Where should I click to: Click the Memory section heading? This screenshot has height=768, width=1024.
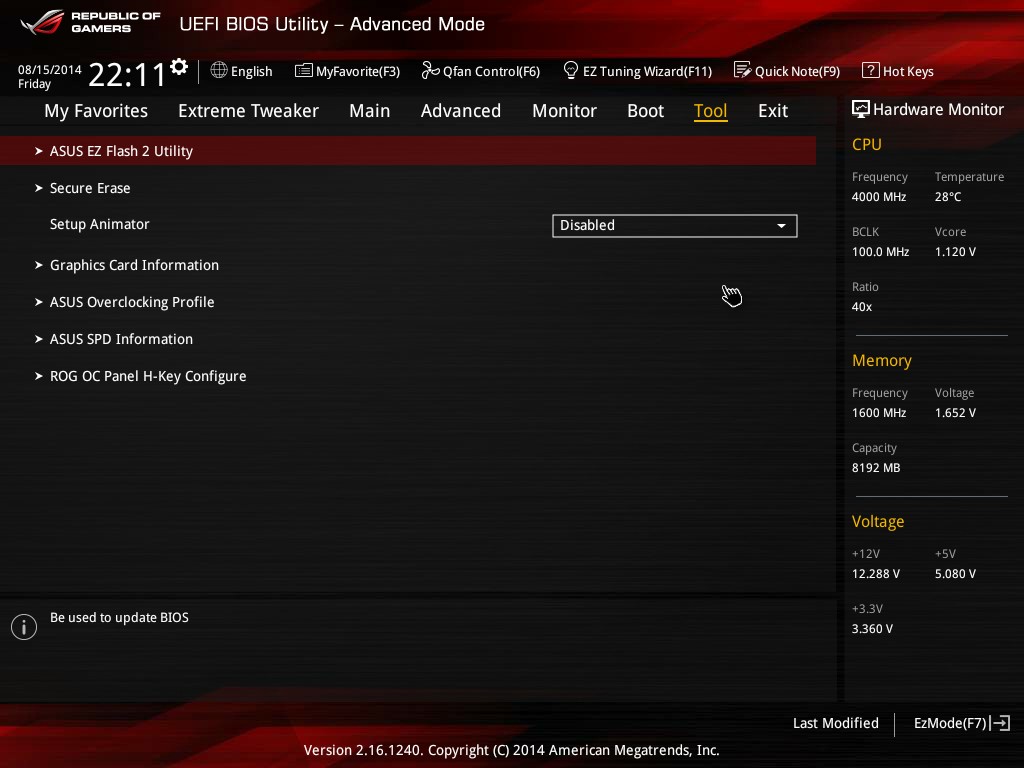(882, 360)
